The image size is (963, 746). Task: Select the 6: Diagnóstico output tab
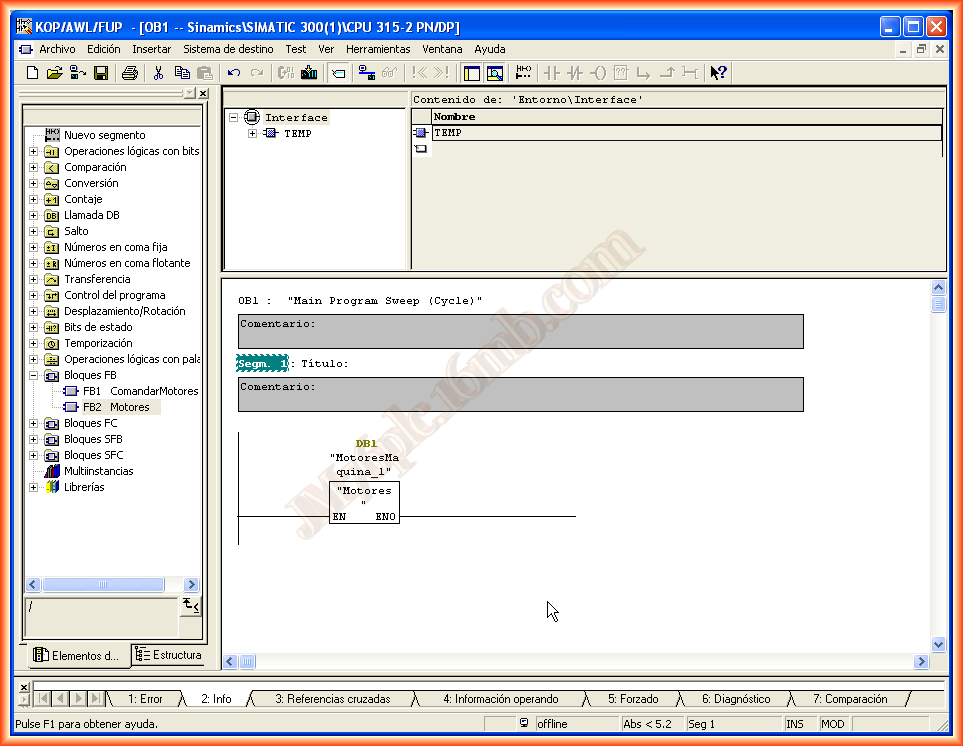[x=735, y=699]
